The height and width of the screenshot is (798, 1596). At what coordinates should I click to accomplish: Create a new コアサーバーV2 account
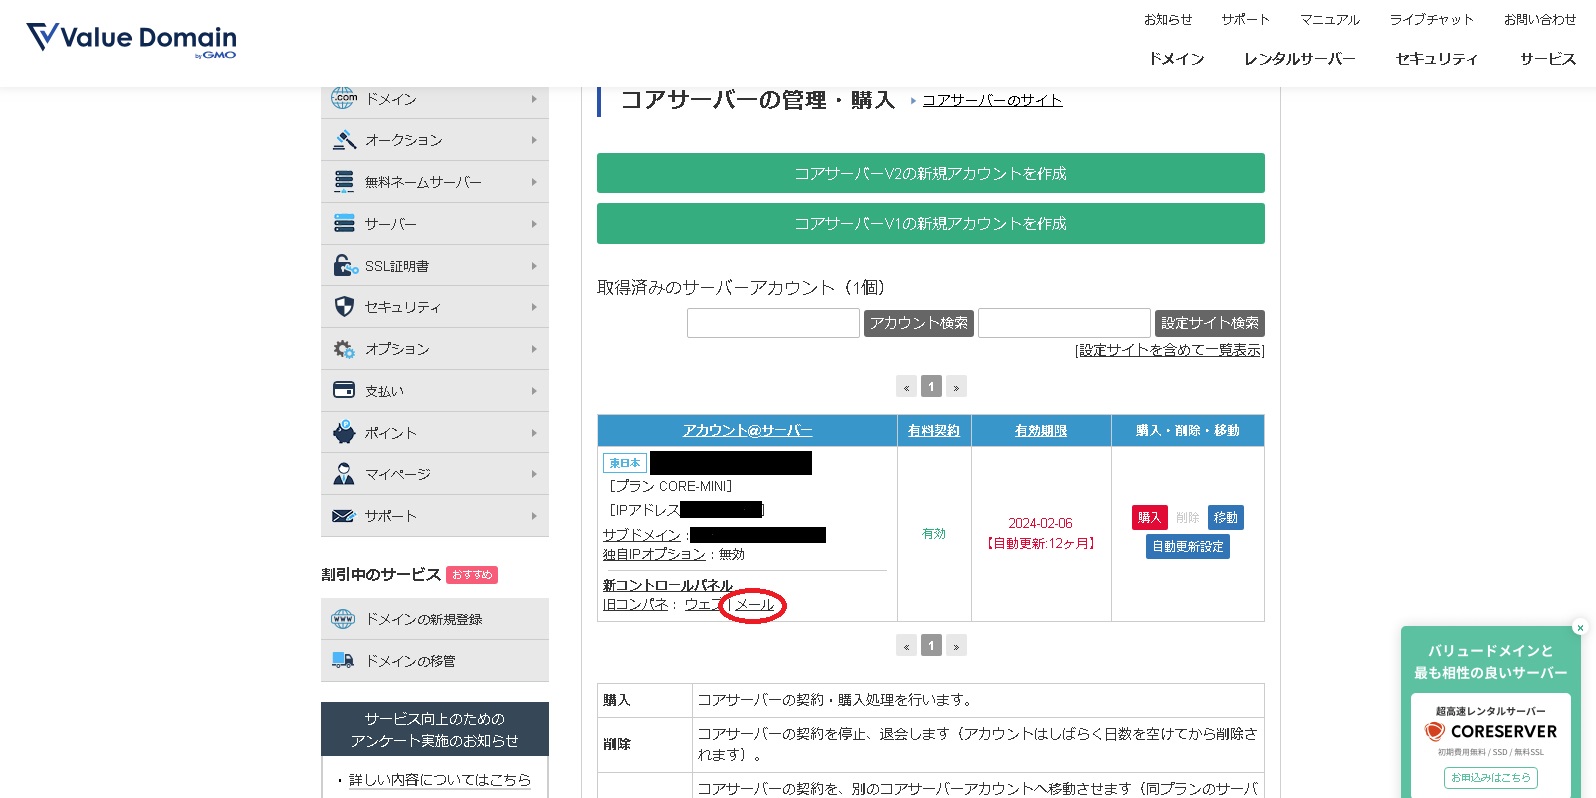pyautogui.click(x=930, y=173)
